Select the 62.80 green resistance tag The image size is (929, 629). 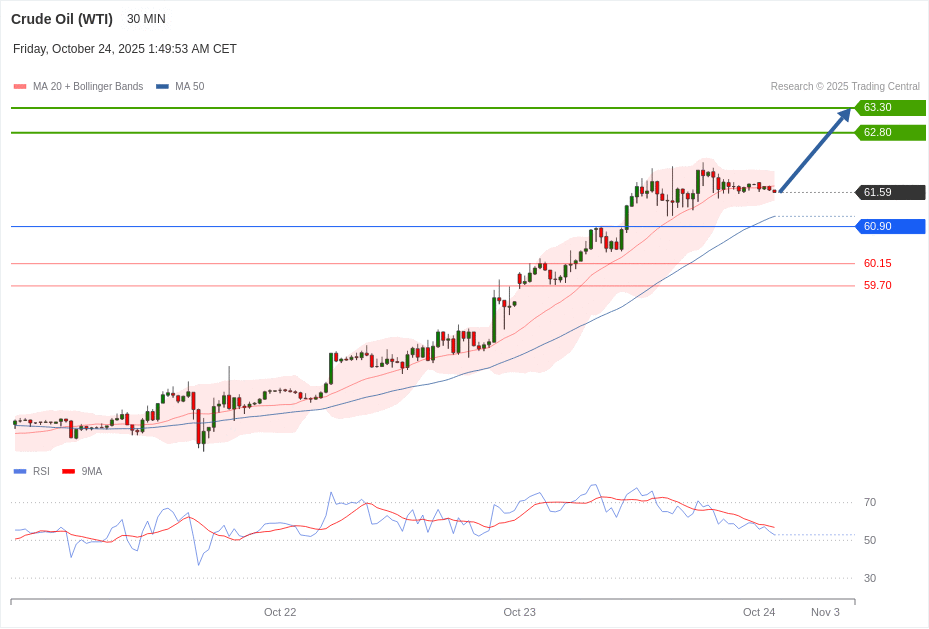(x=889, y=133)
